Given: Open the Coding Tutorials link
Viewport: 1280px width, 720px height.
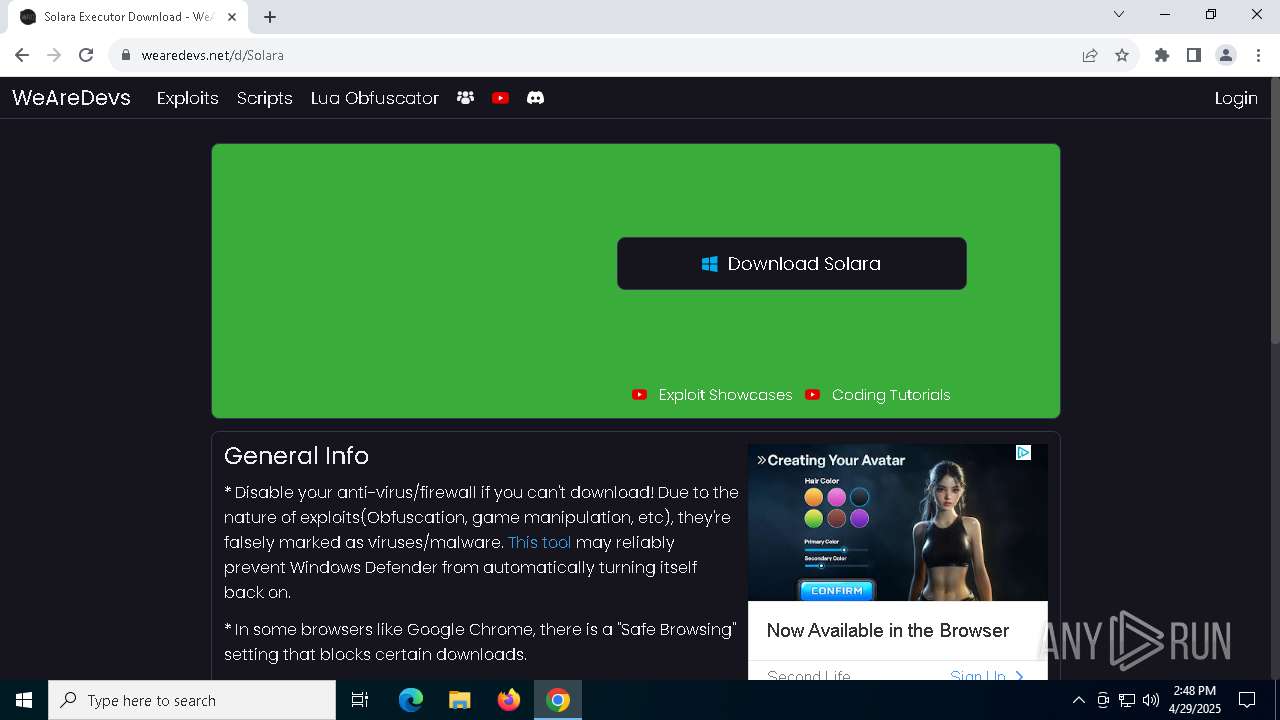Looking at the screenshot, I should [891, 395].
